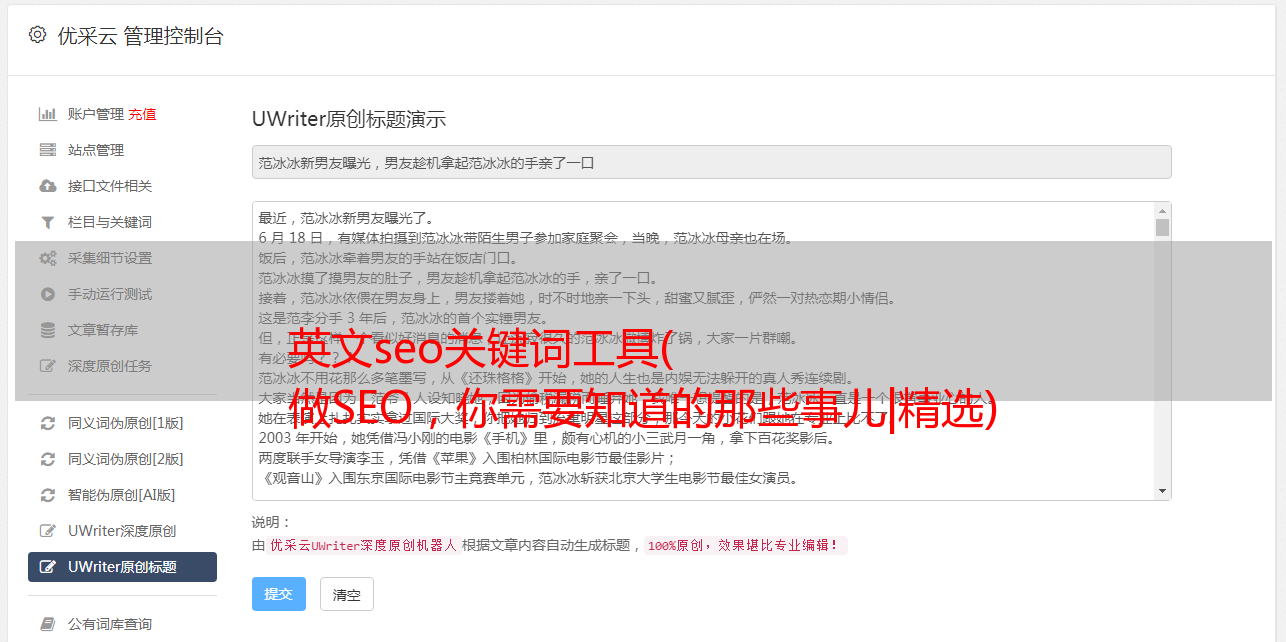Screen dimensions: 1286x642
Task: Submit with the blue 提交 button
Action: coord(279,594)
